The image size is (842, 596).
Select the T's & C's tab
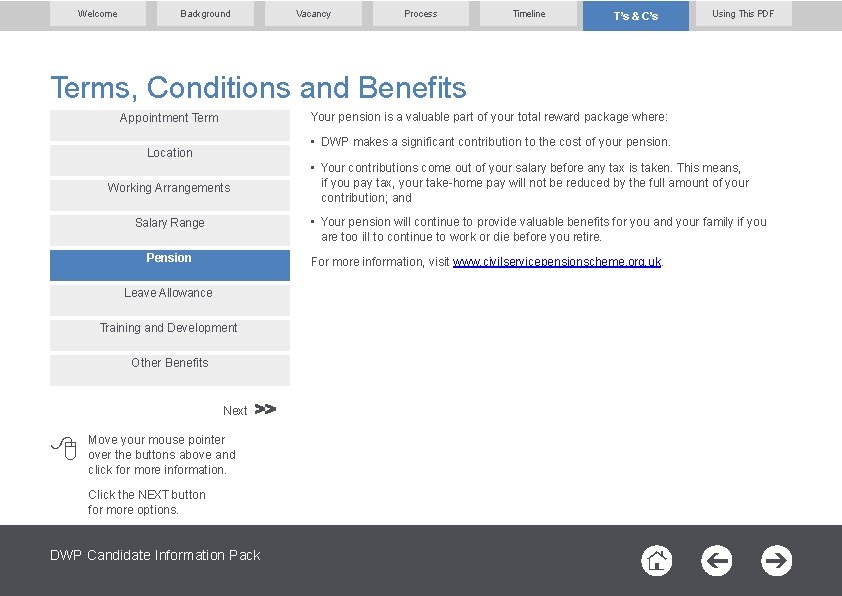coord(636,16)
